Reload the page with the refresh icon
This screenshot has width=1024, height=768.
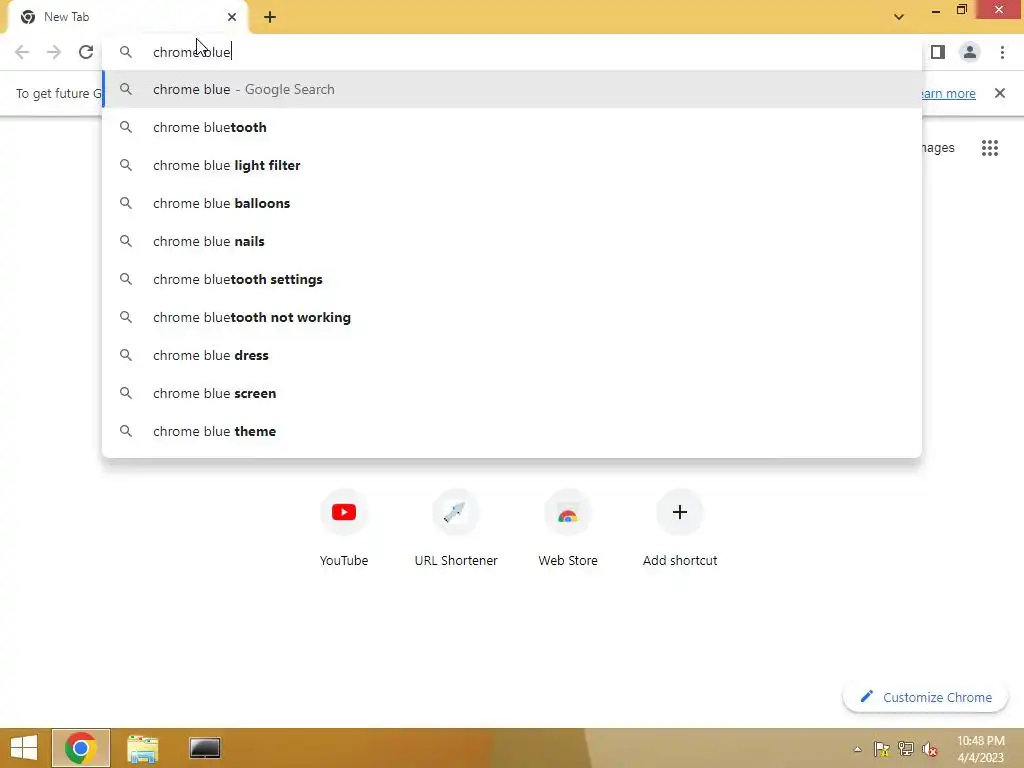tap(86, 52)
